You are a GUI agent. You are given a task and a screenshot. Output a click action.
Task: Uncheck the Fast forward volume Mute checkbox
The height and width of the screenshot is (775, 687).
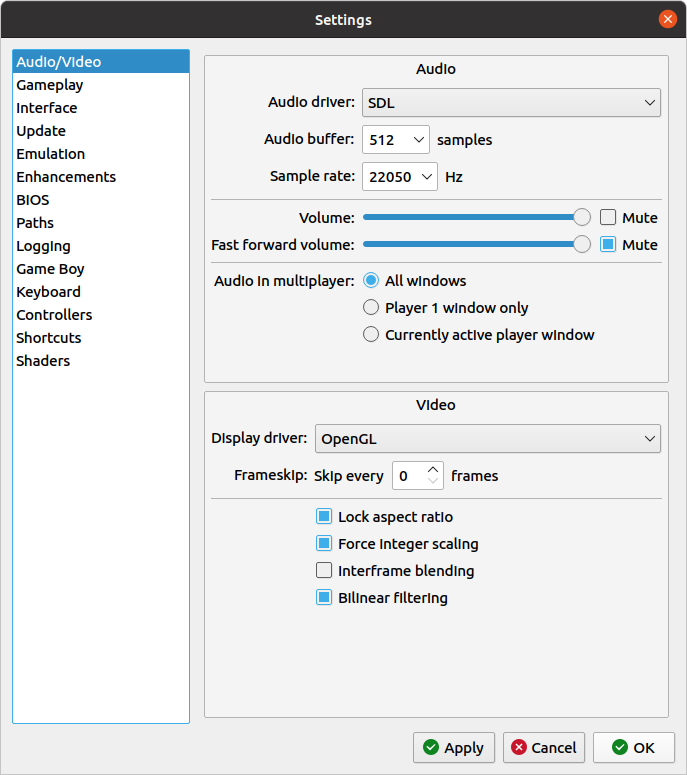(608, 245)
